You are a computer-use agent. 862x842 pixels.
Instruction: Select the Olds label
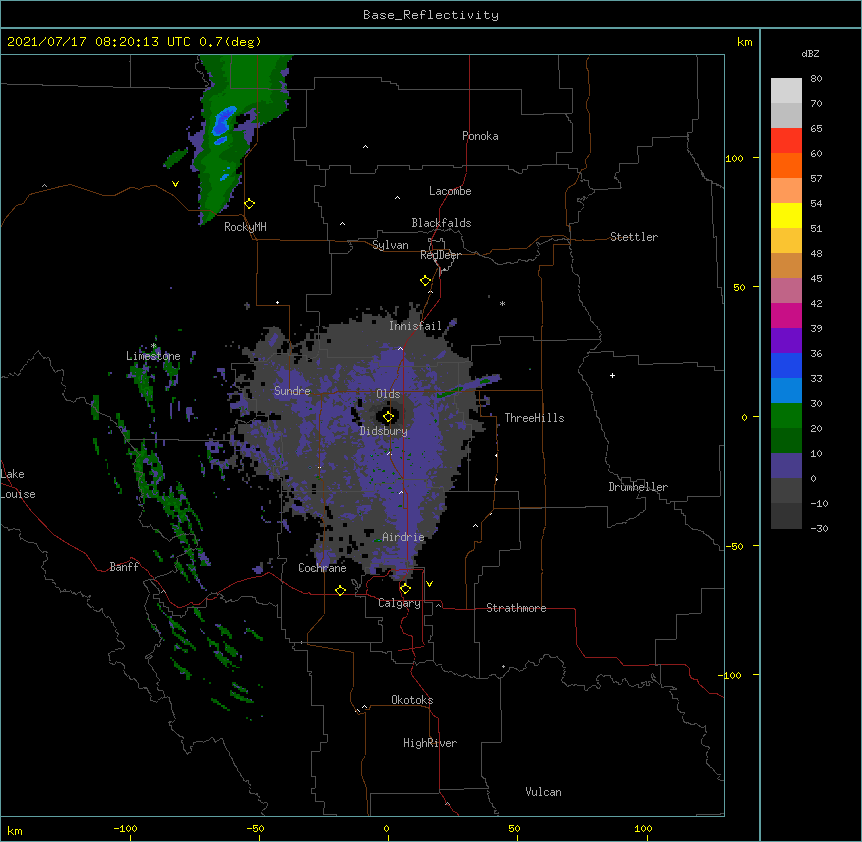point(388,394)
